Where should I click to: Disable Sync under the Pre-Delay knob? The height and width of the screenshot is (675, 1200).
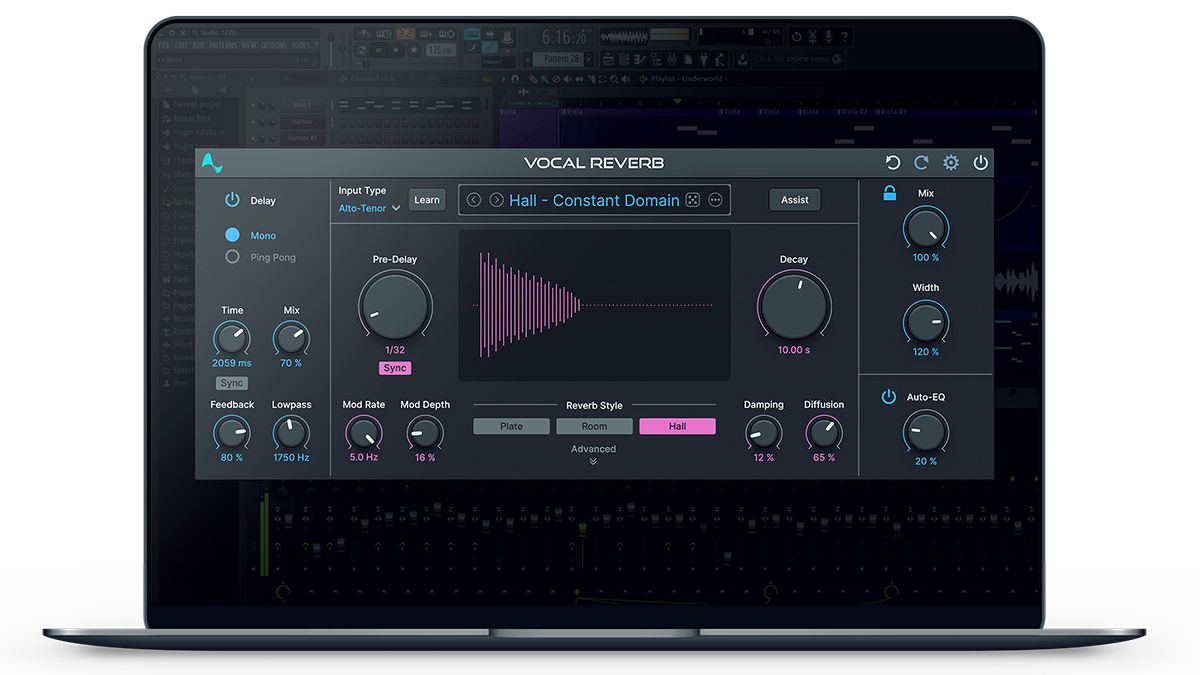pos(394,368)
